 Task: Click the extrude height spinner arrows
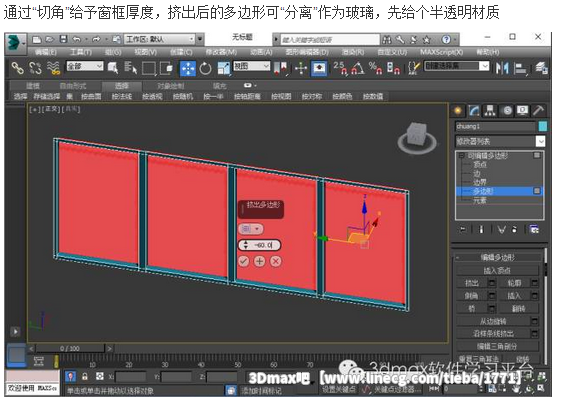point(245,245)
